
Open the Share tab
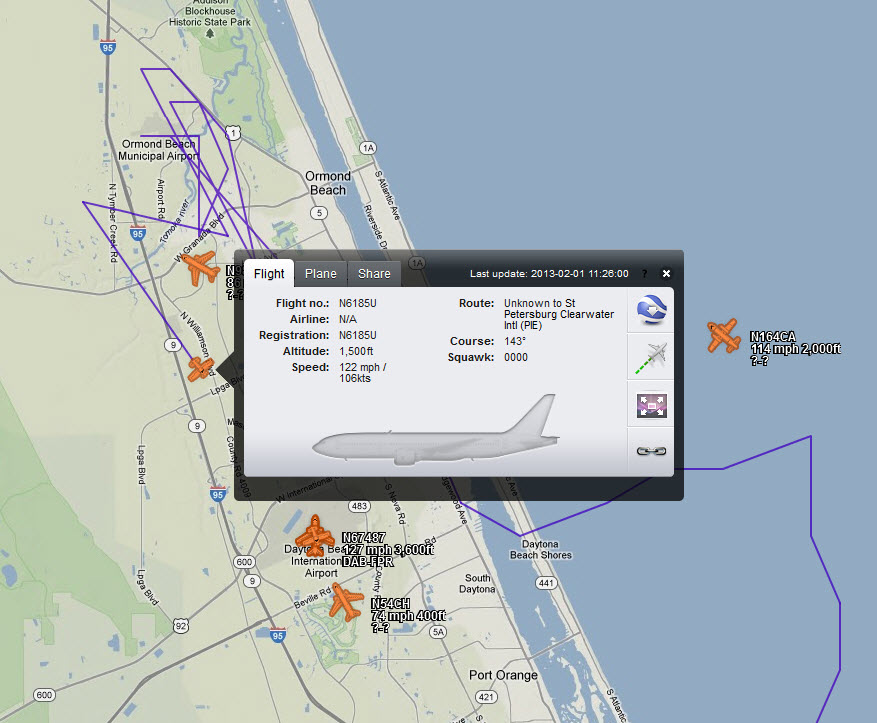[374, 274]
